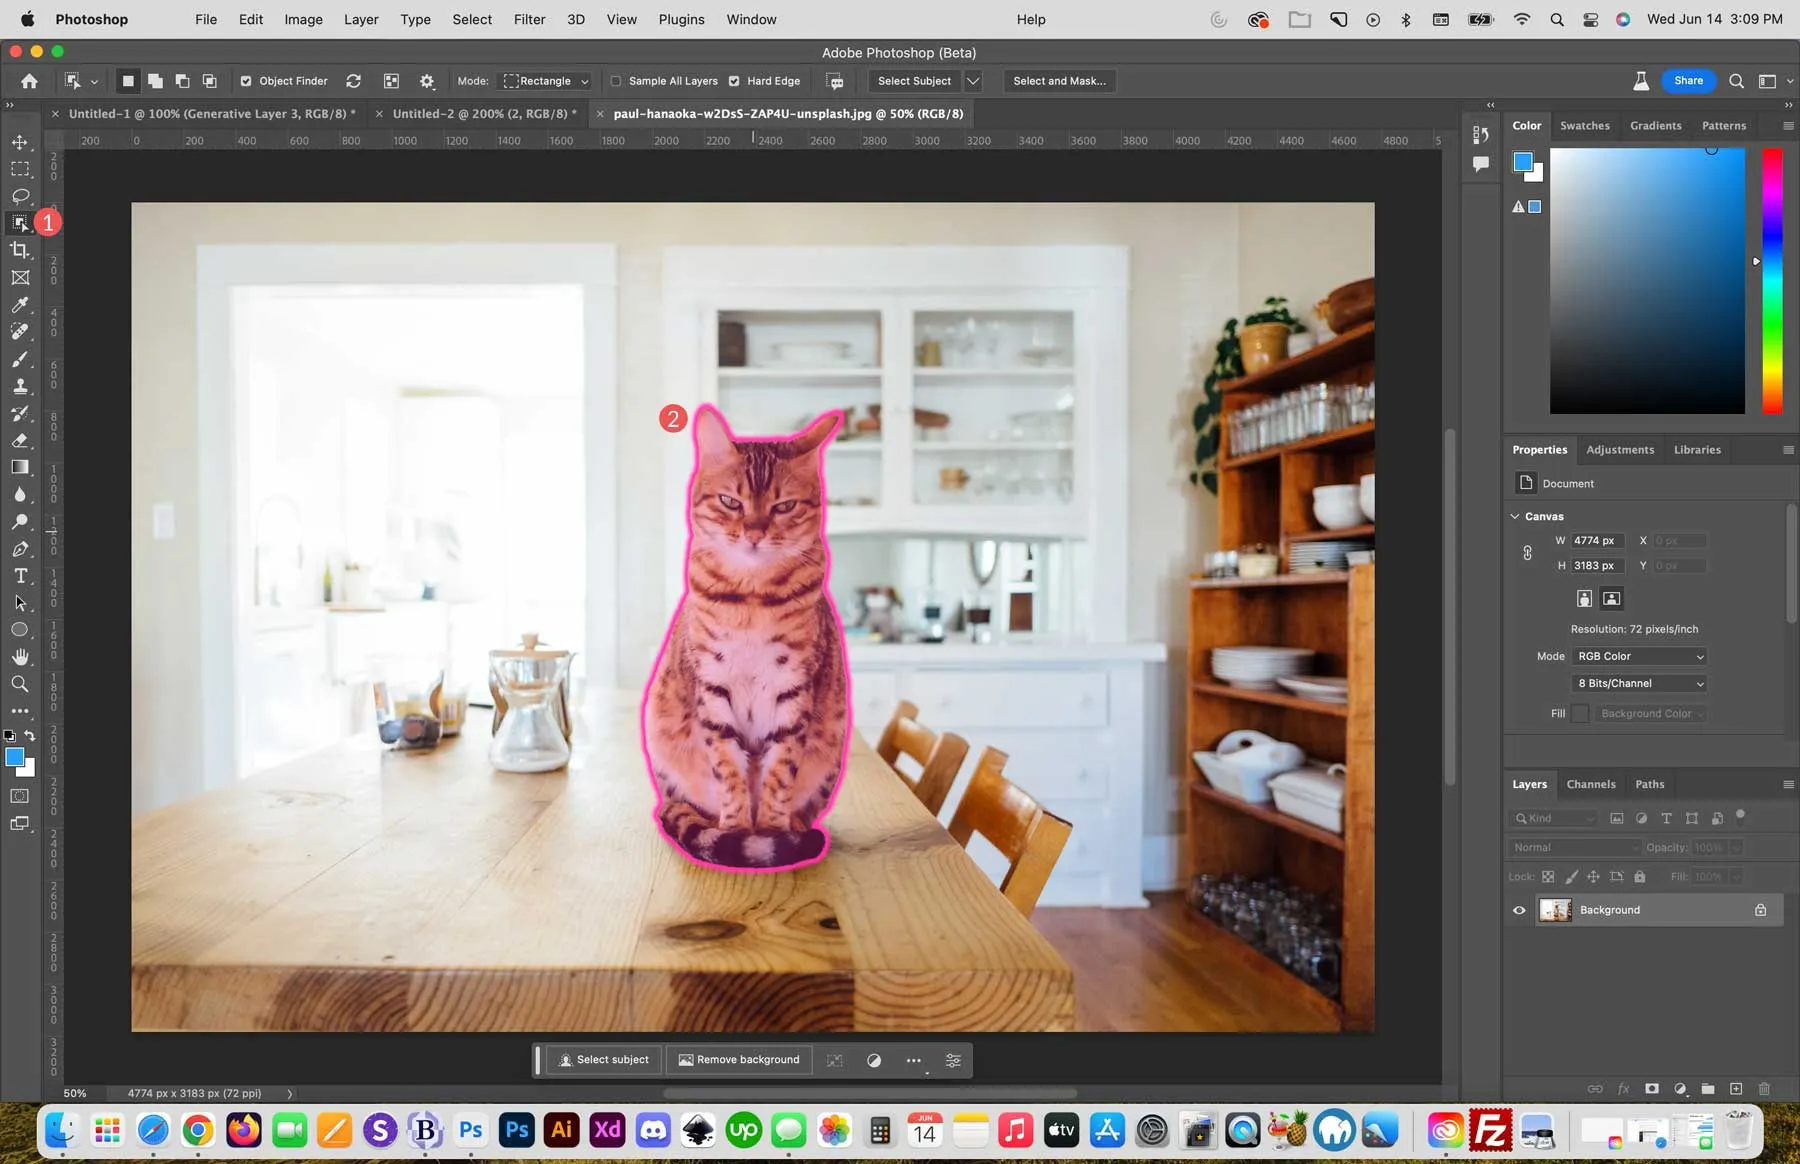Screen dimensions: 1800x1164
Task: Open the Mode Rectangle dropdown
Action: [545, 81]
